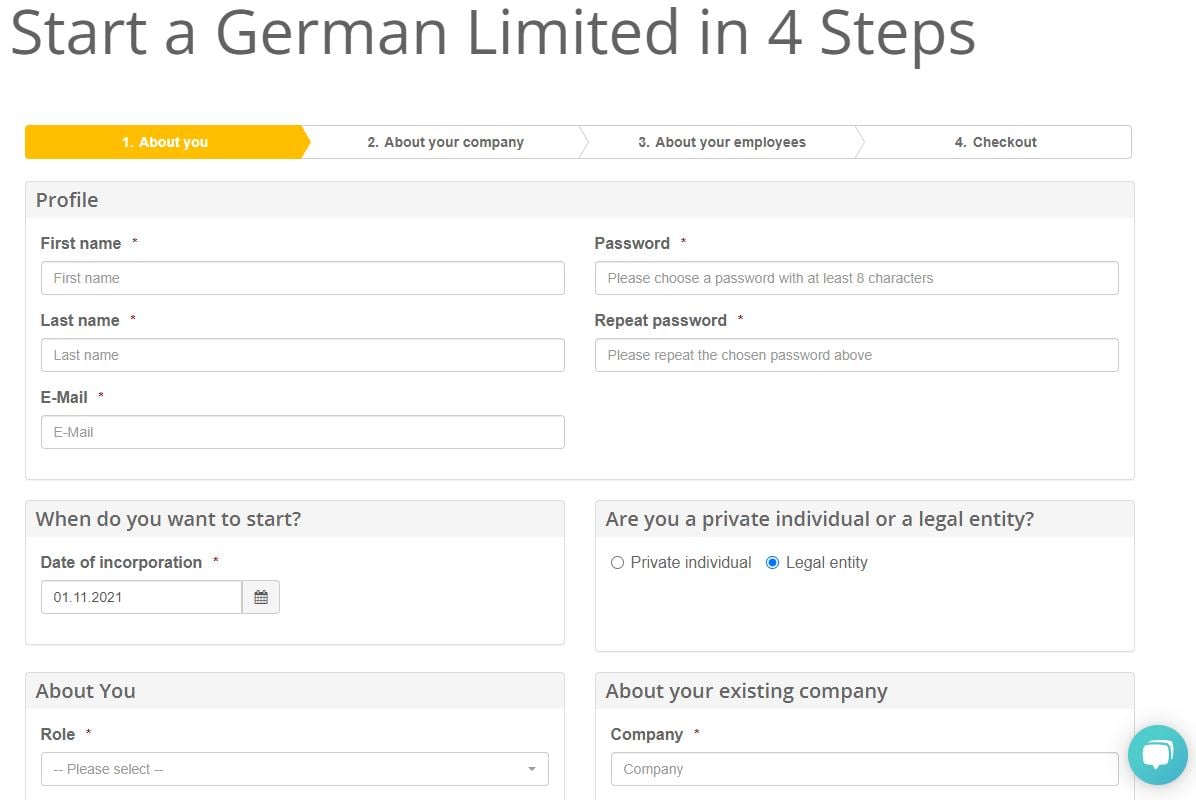The image size is (1196, 800).
Task: Click the 'About You' section heading
Action: pyautogui.click(x=85, y=691)
